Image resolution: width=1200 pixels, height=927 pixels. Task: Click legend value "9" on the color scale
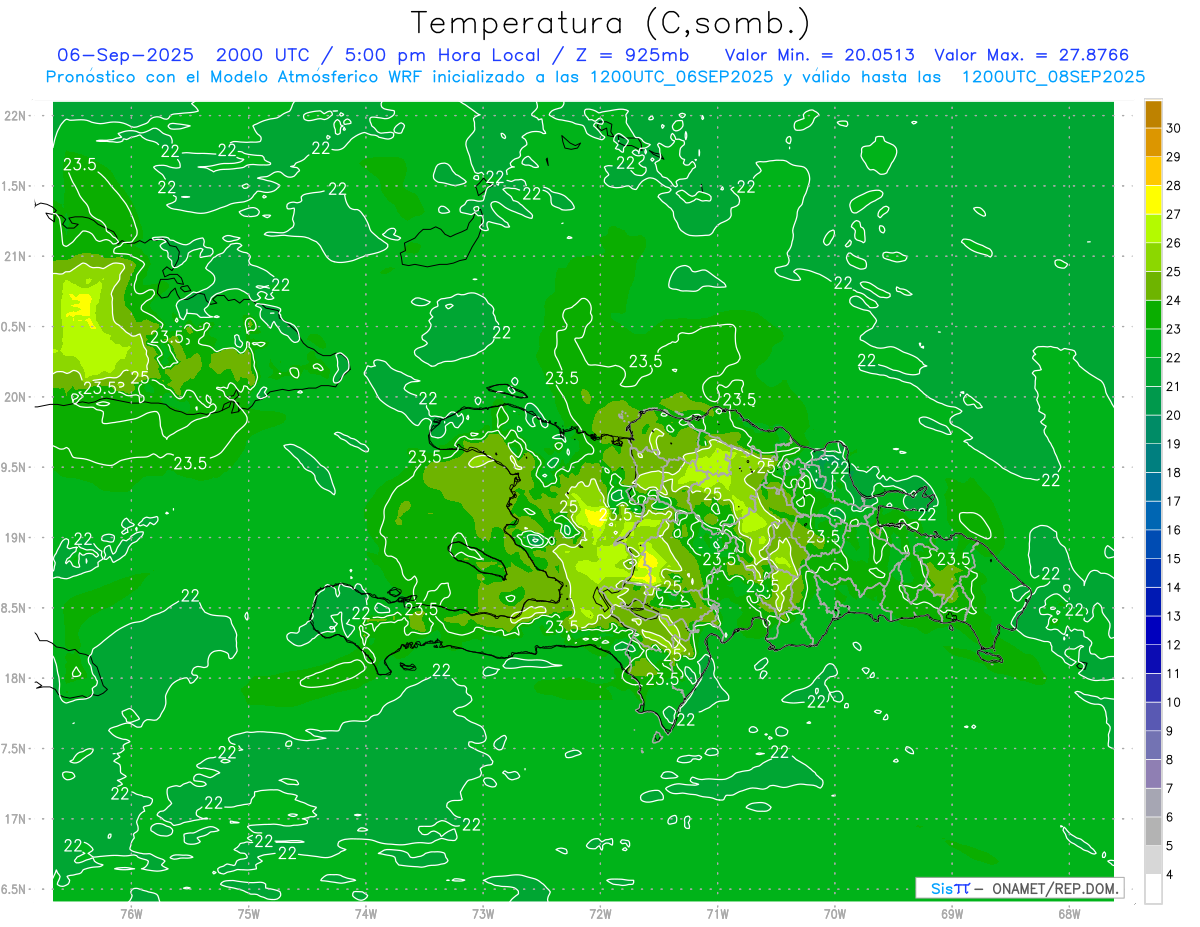point(1172,731)
